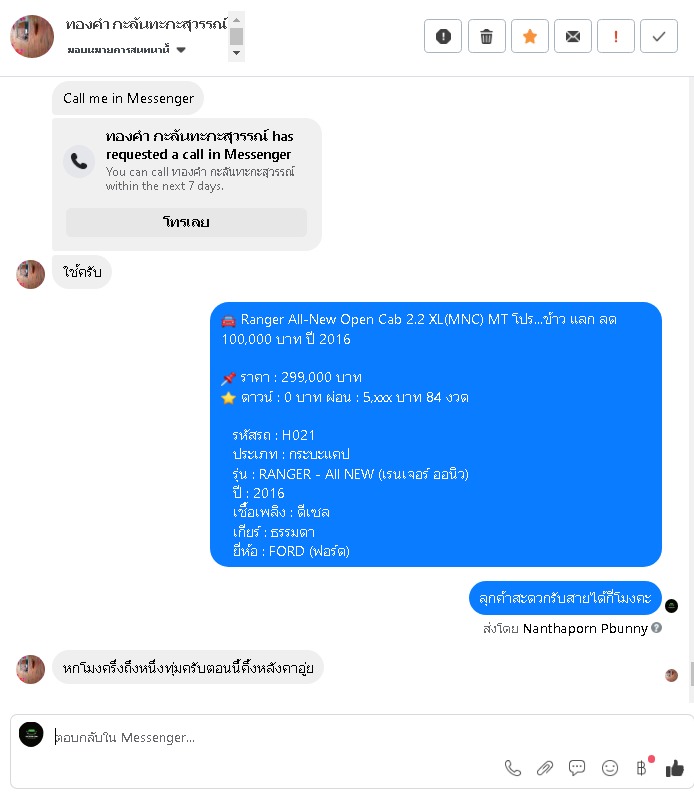694x792 pixels.
Task: Open help question mark next to sender
Action: (657, 628)
